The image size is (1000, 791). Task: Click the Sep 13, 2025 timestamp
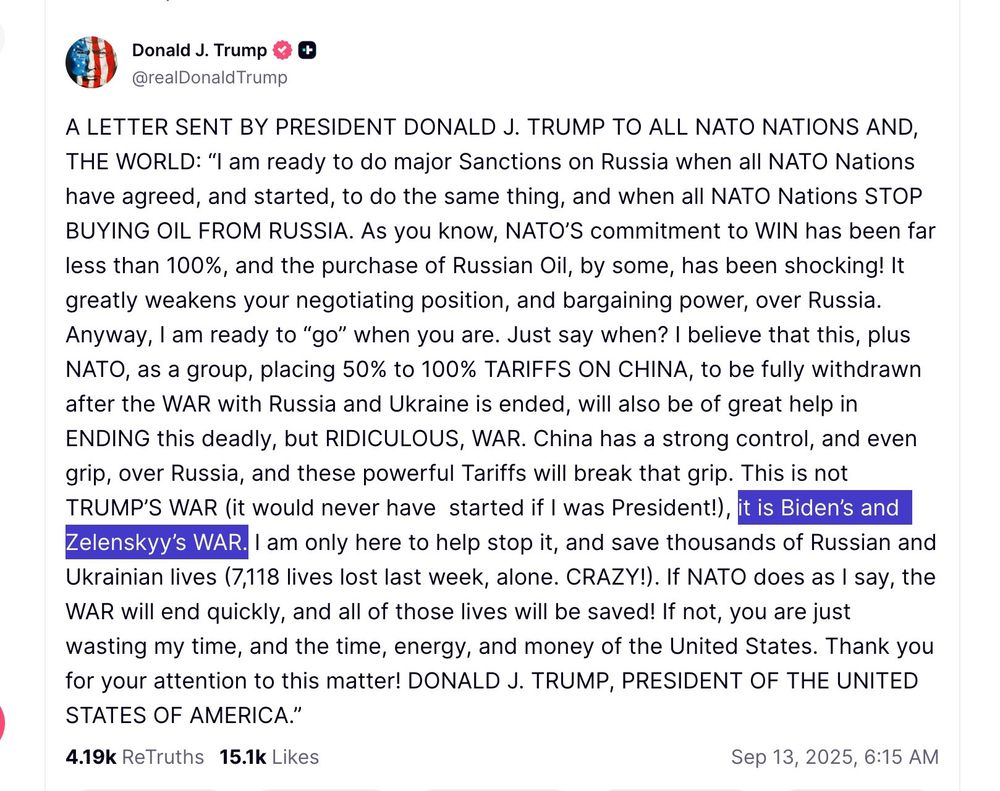pos(834,757)
